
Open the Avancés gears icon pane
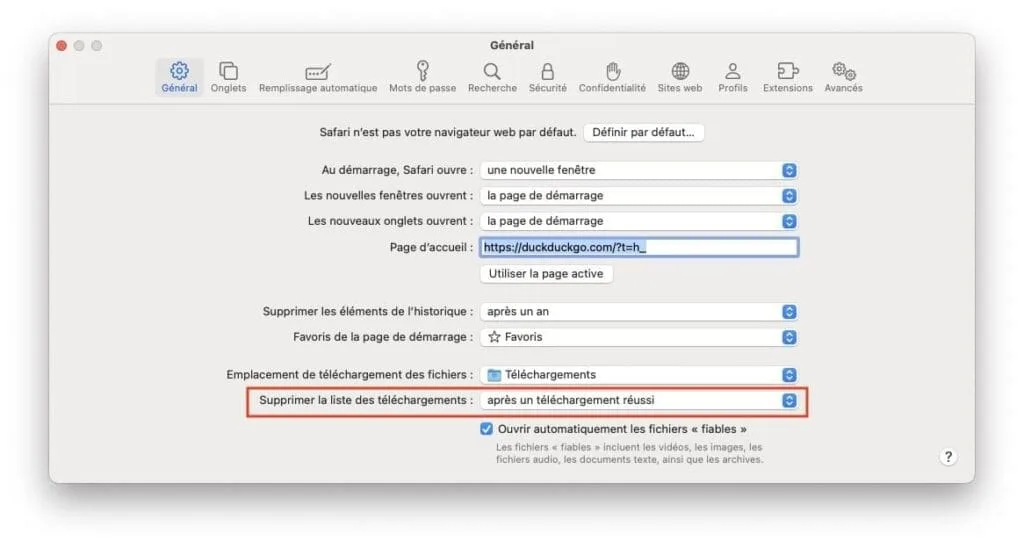pyautogui.click(x=843, y=77)
